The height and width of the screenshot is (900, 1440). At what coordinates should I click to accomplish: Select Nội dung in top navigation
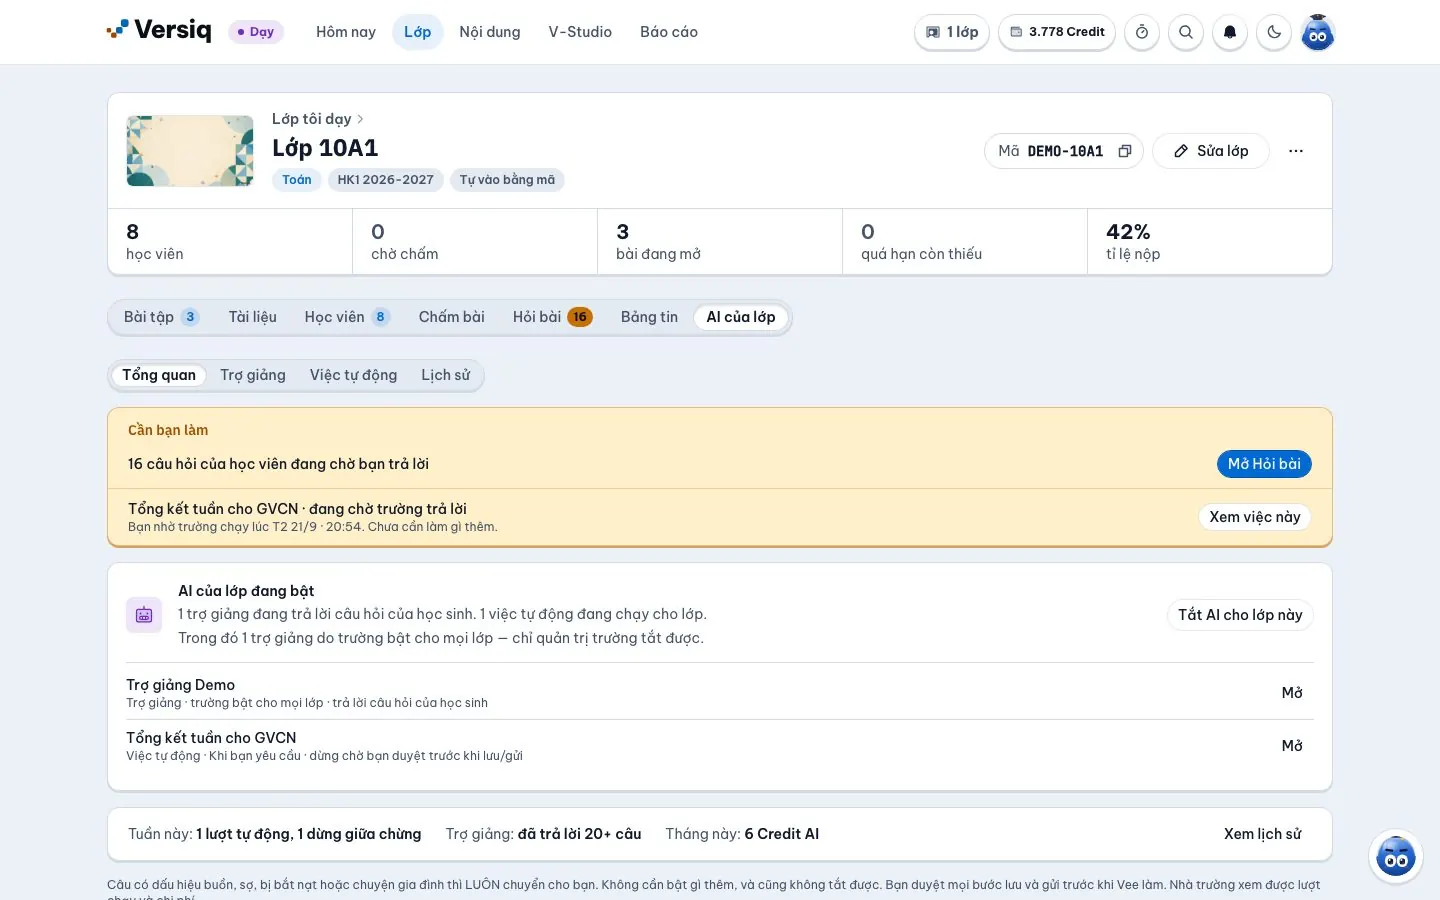tap(490, 32)
